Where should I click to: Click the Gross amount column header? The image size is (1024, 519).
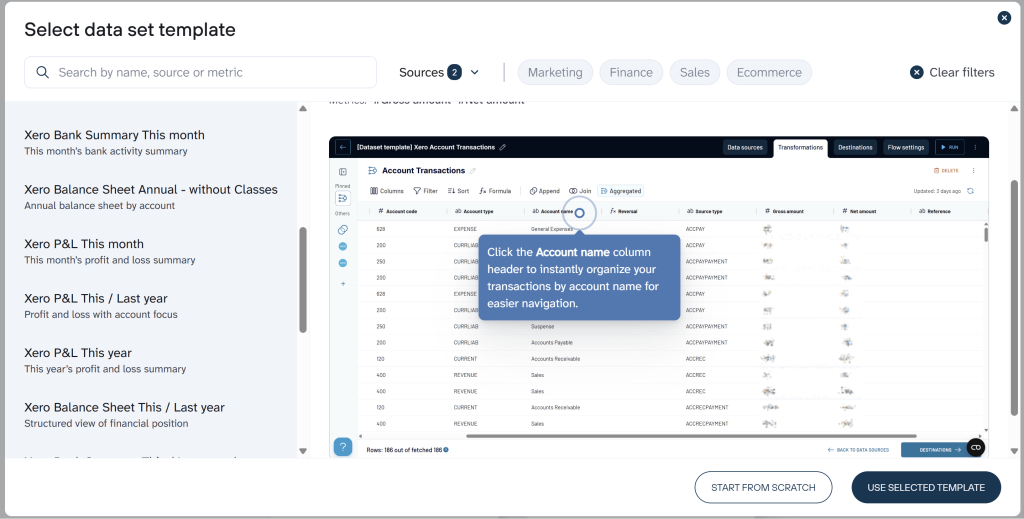784,212
